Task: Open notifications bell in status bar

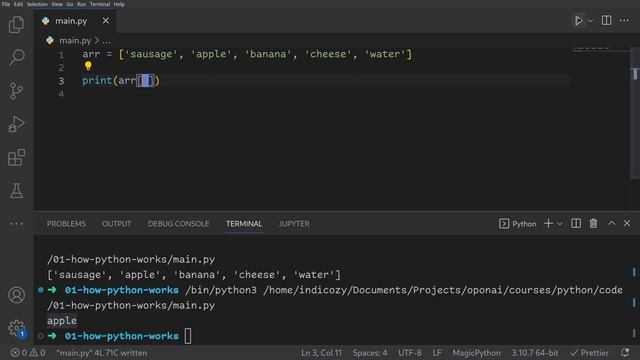Action: (625, 353)
